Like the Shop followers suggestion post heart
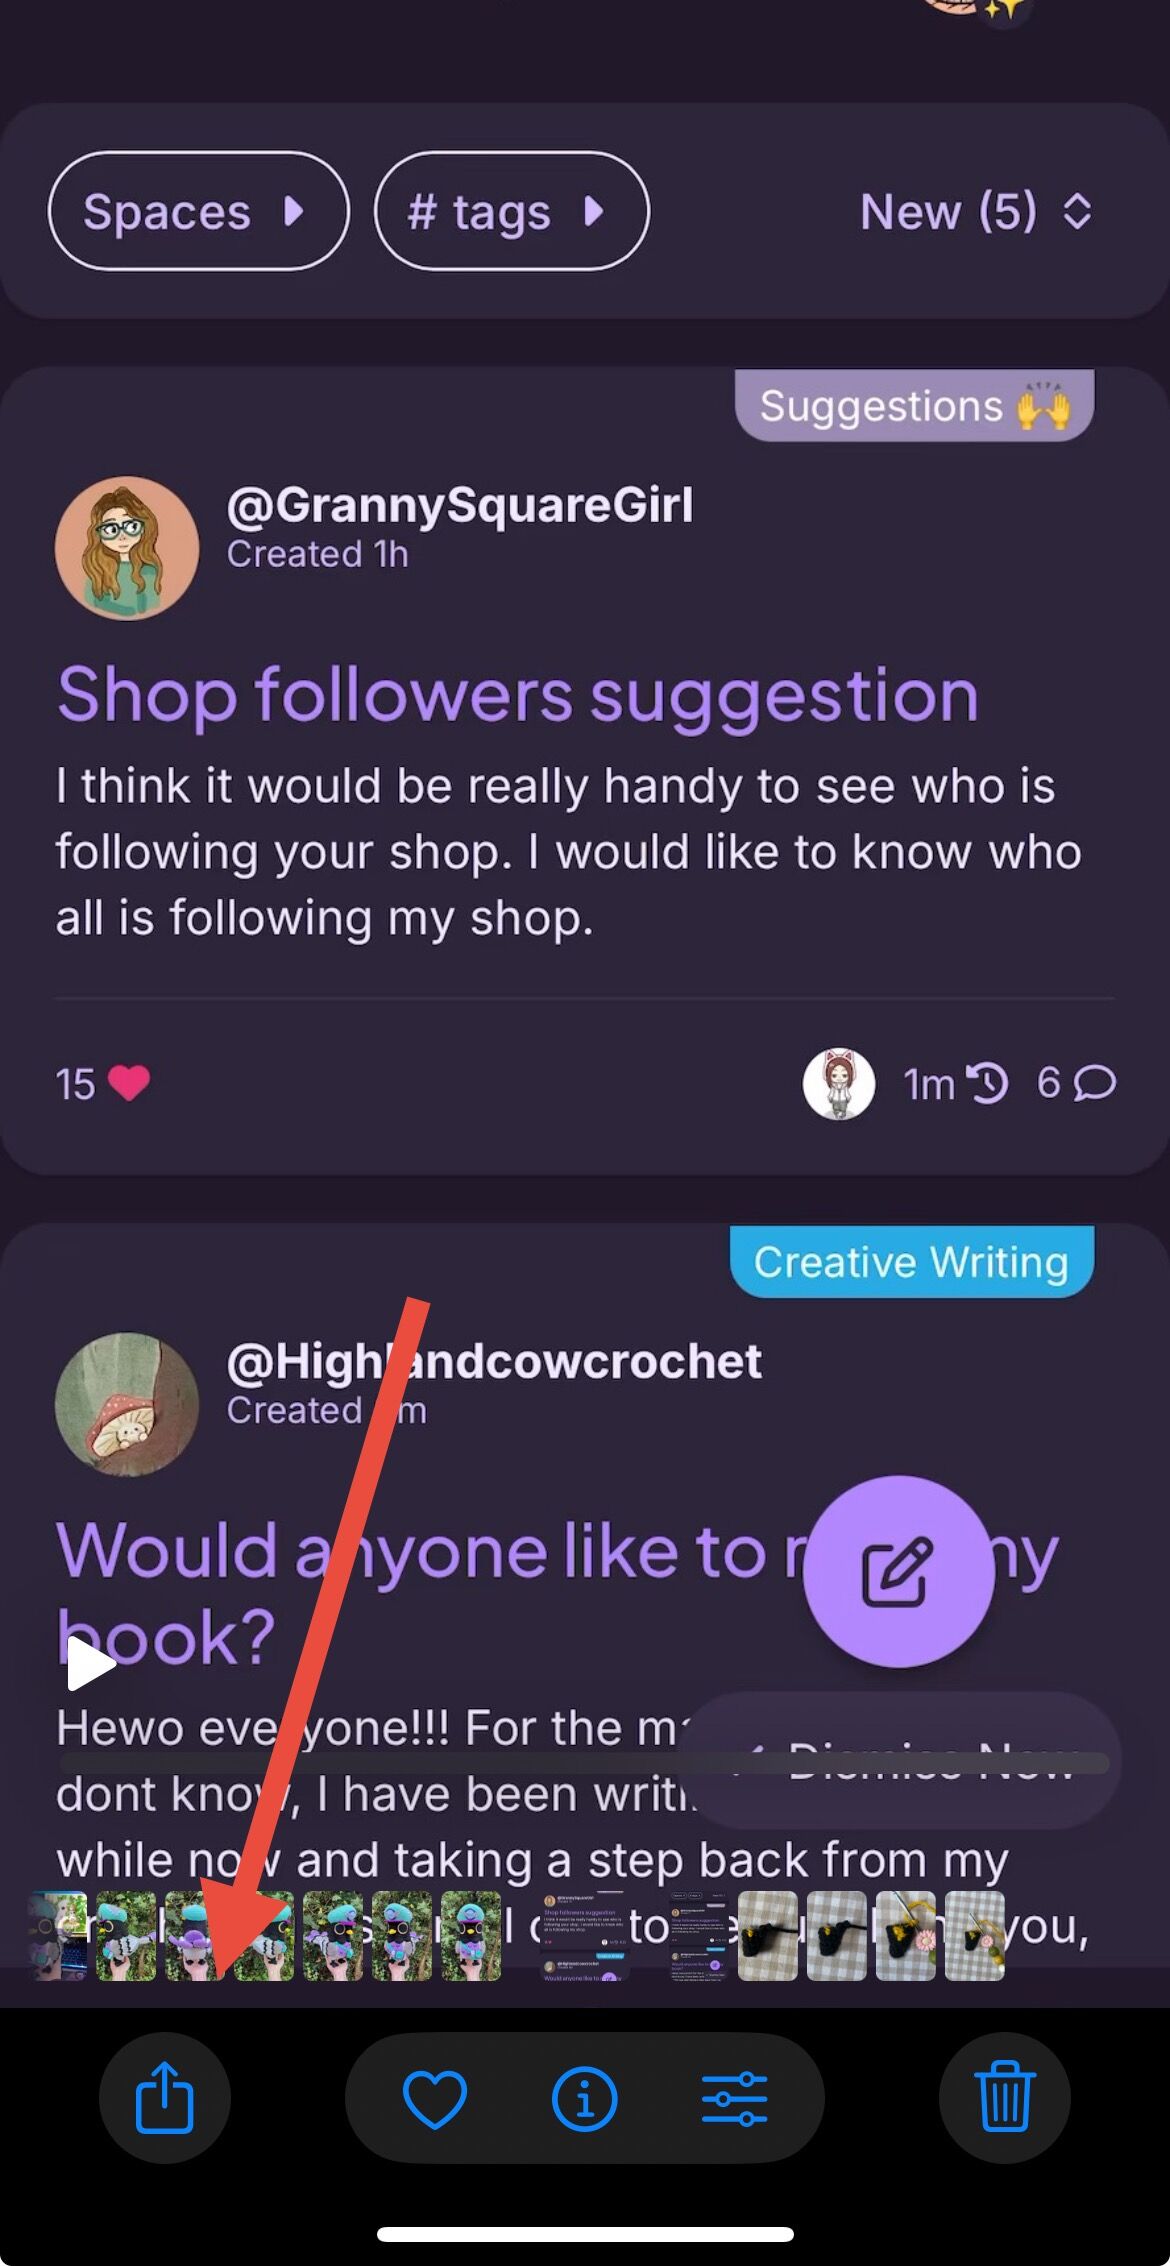Image resolution: width=1170 pixels, height=2266 pixels. [129, 1084]
